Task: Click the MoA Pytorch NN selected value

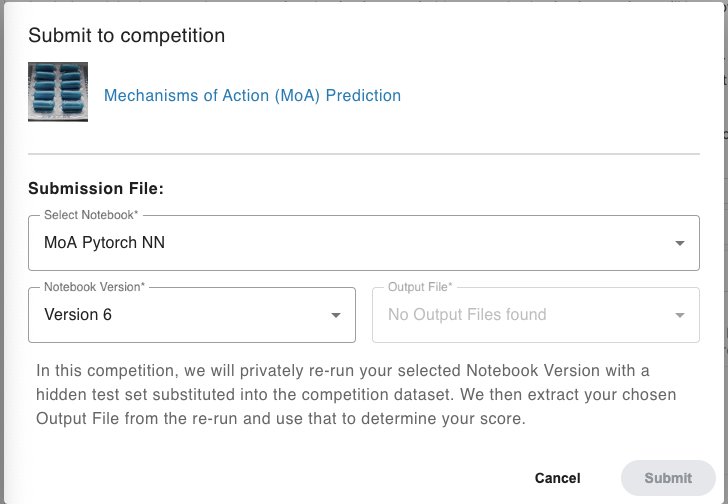Action: tap(104, 242)
